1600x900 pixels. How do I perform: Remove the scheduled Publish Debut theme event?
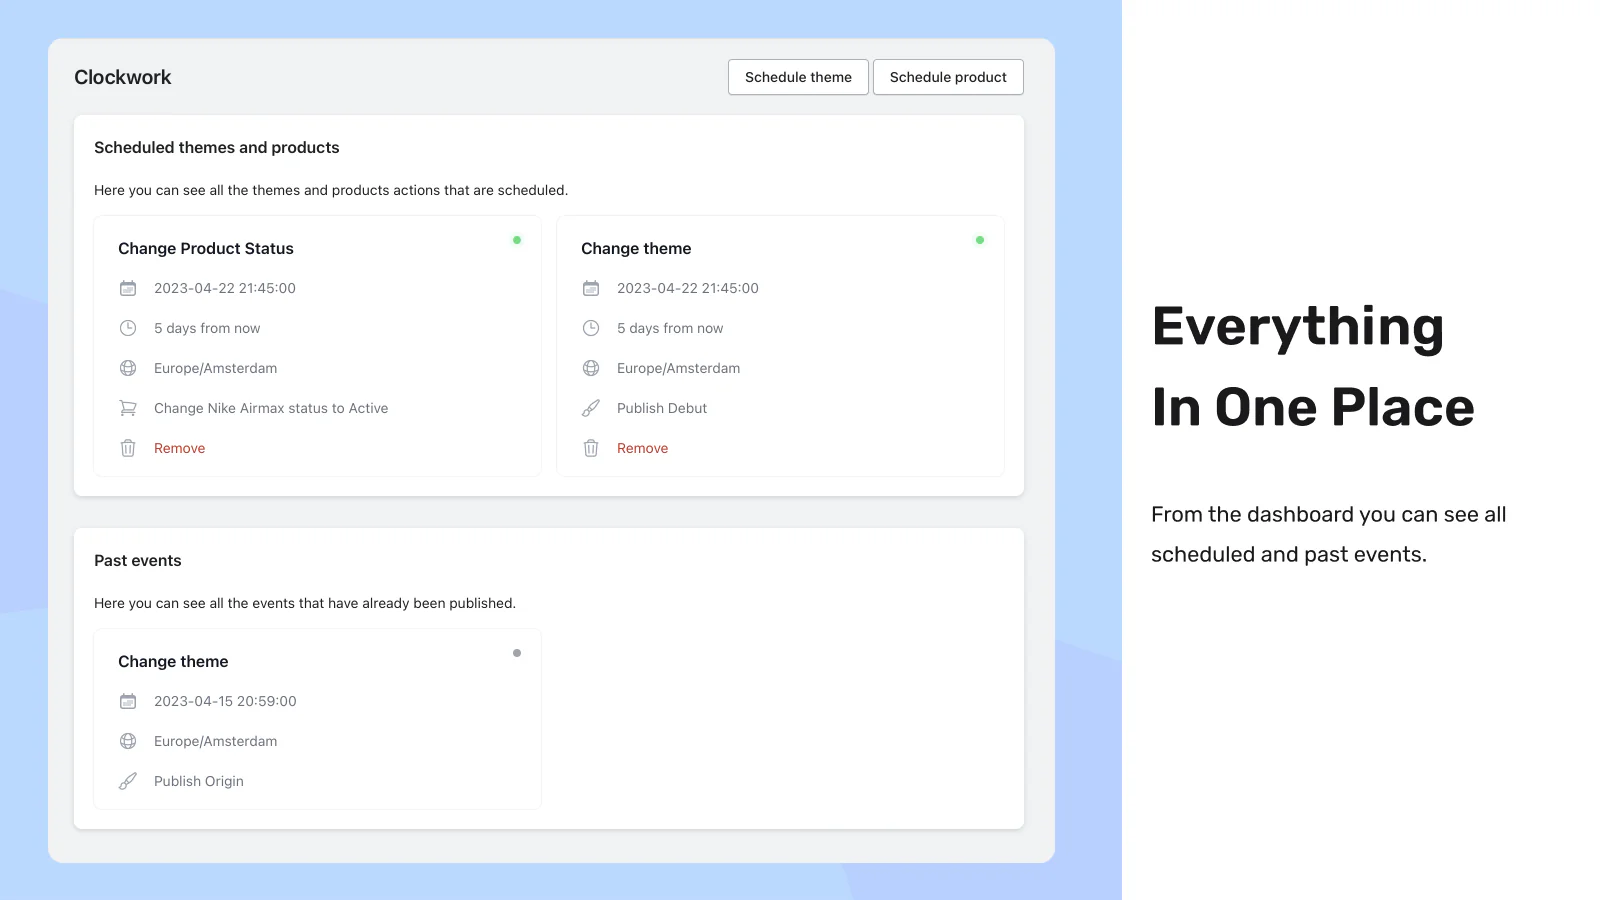[x=642, y=448]
